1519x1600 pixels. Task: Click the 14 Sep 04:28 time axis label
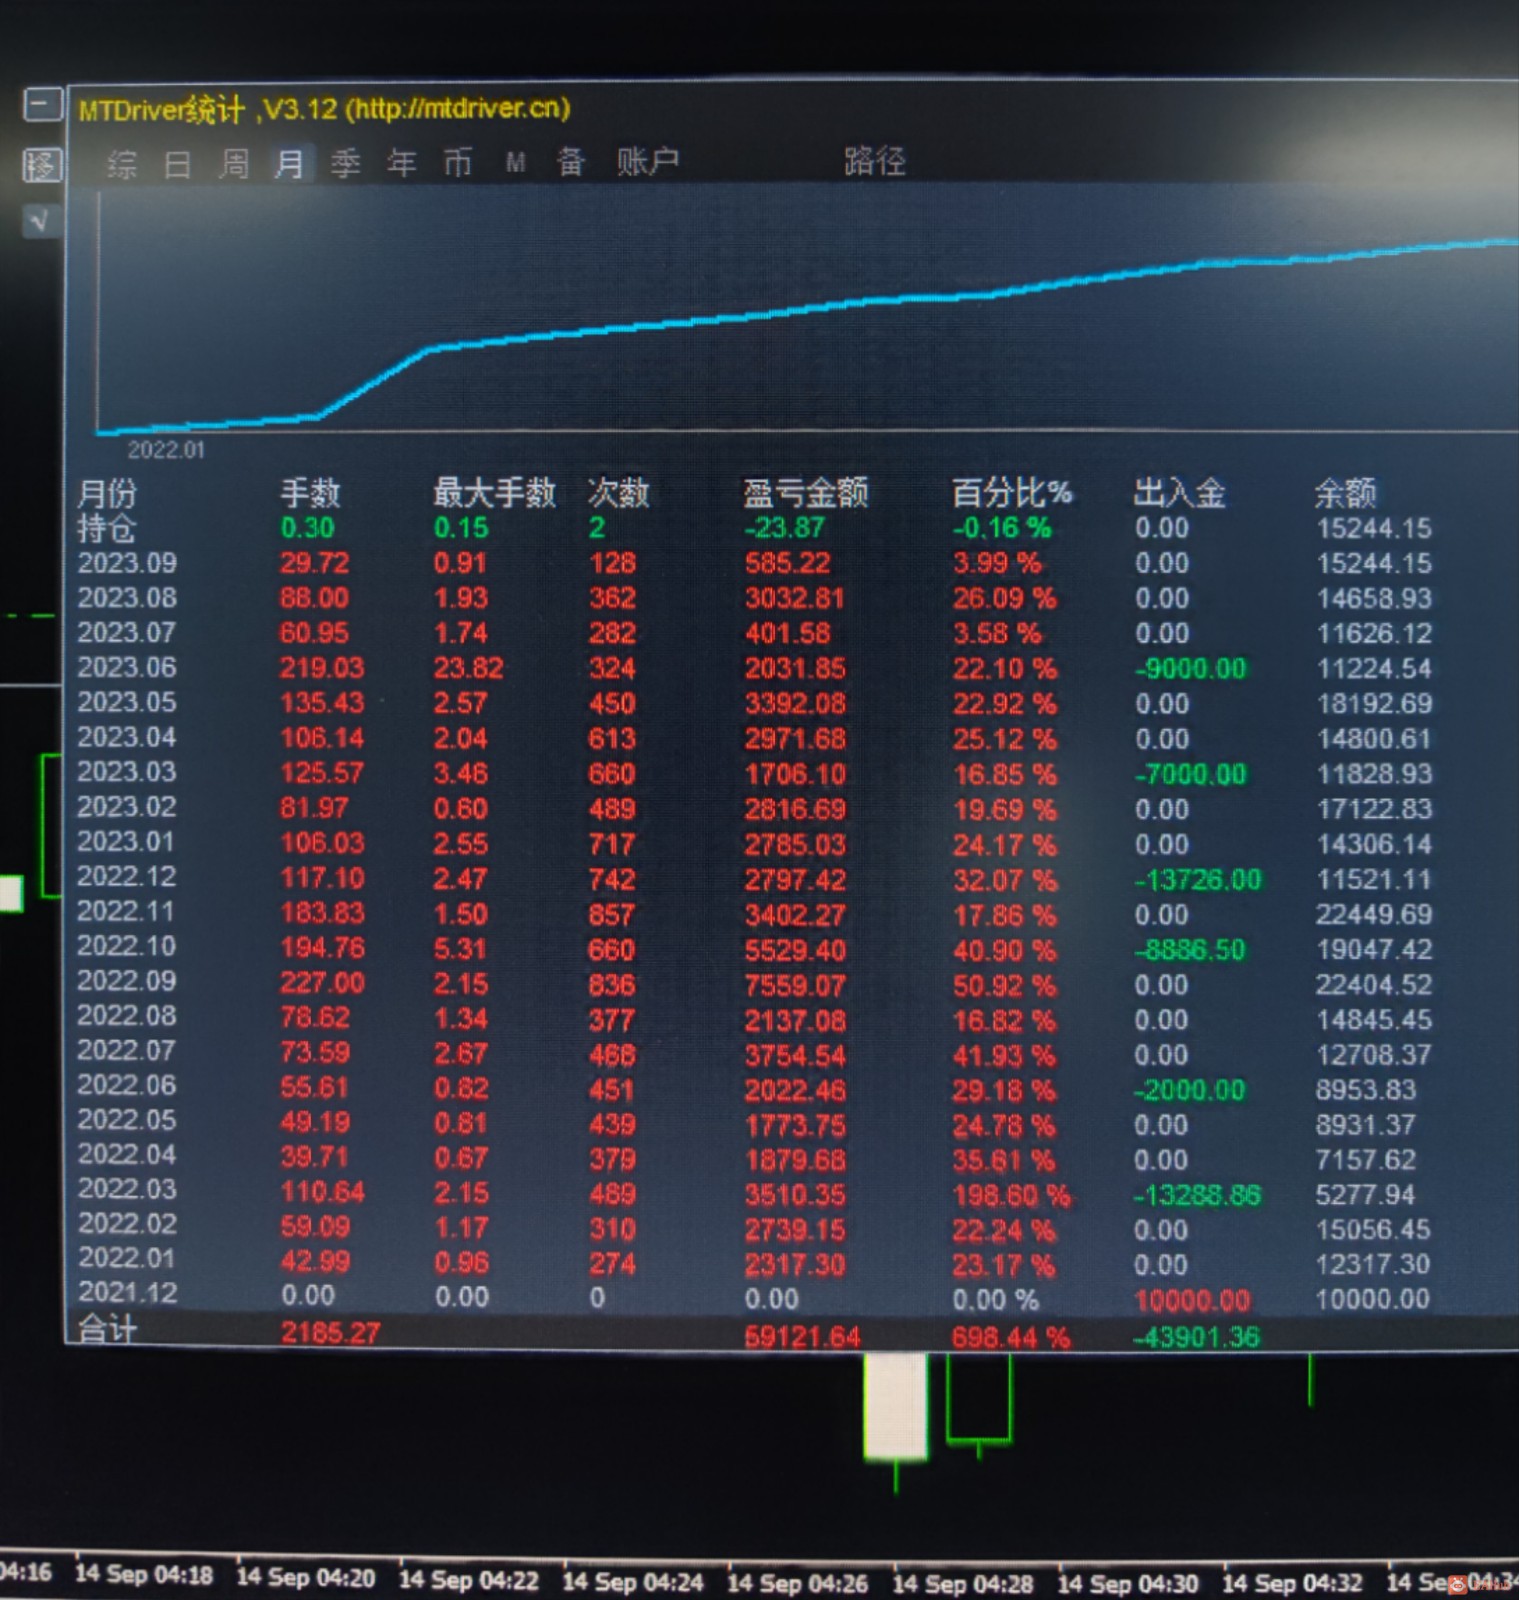[962, 1583]
